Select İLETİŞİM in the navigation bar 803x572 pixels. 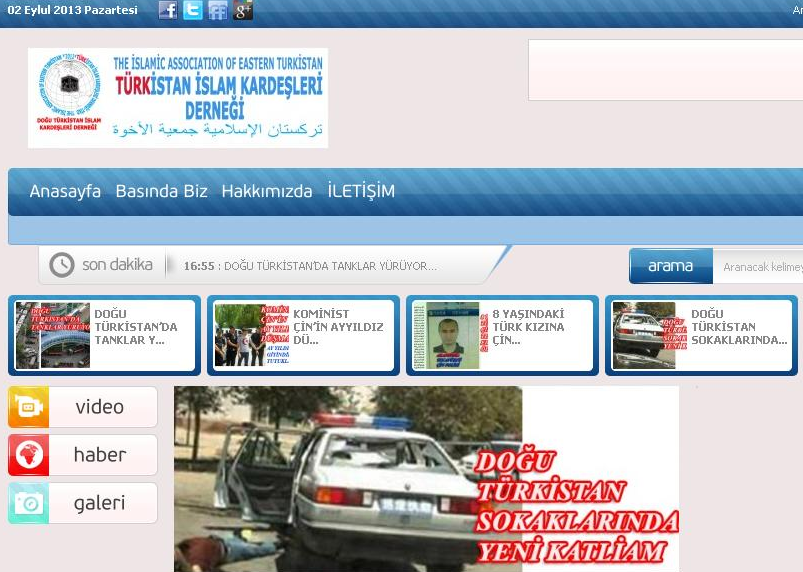[361, 191]
